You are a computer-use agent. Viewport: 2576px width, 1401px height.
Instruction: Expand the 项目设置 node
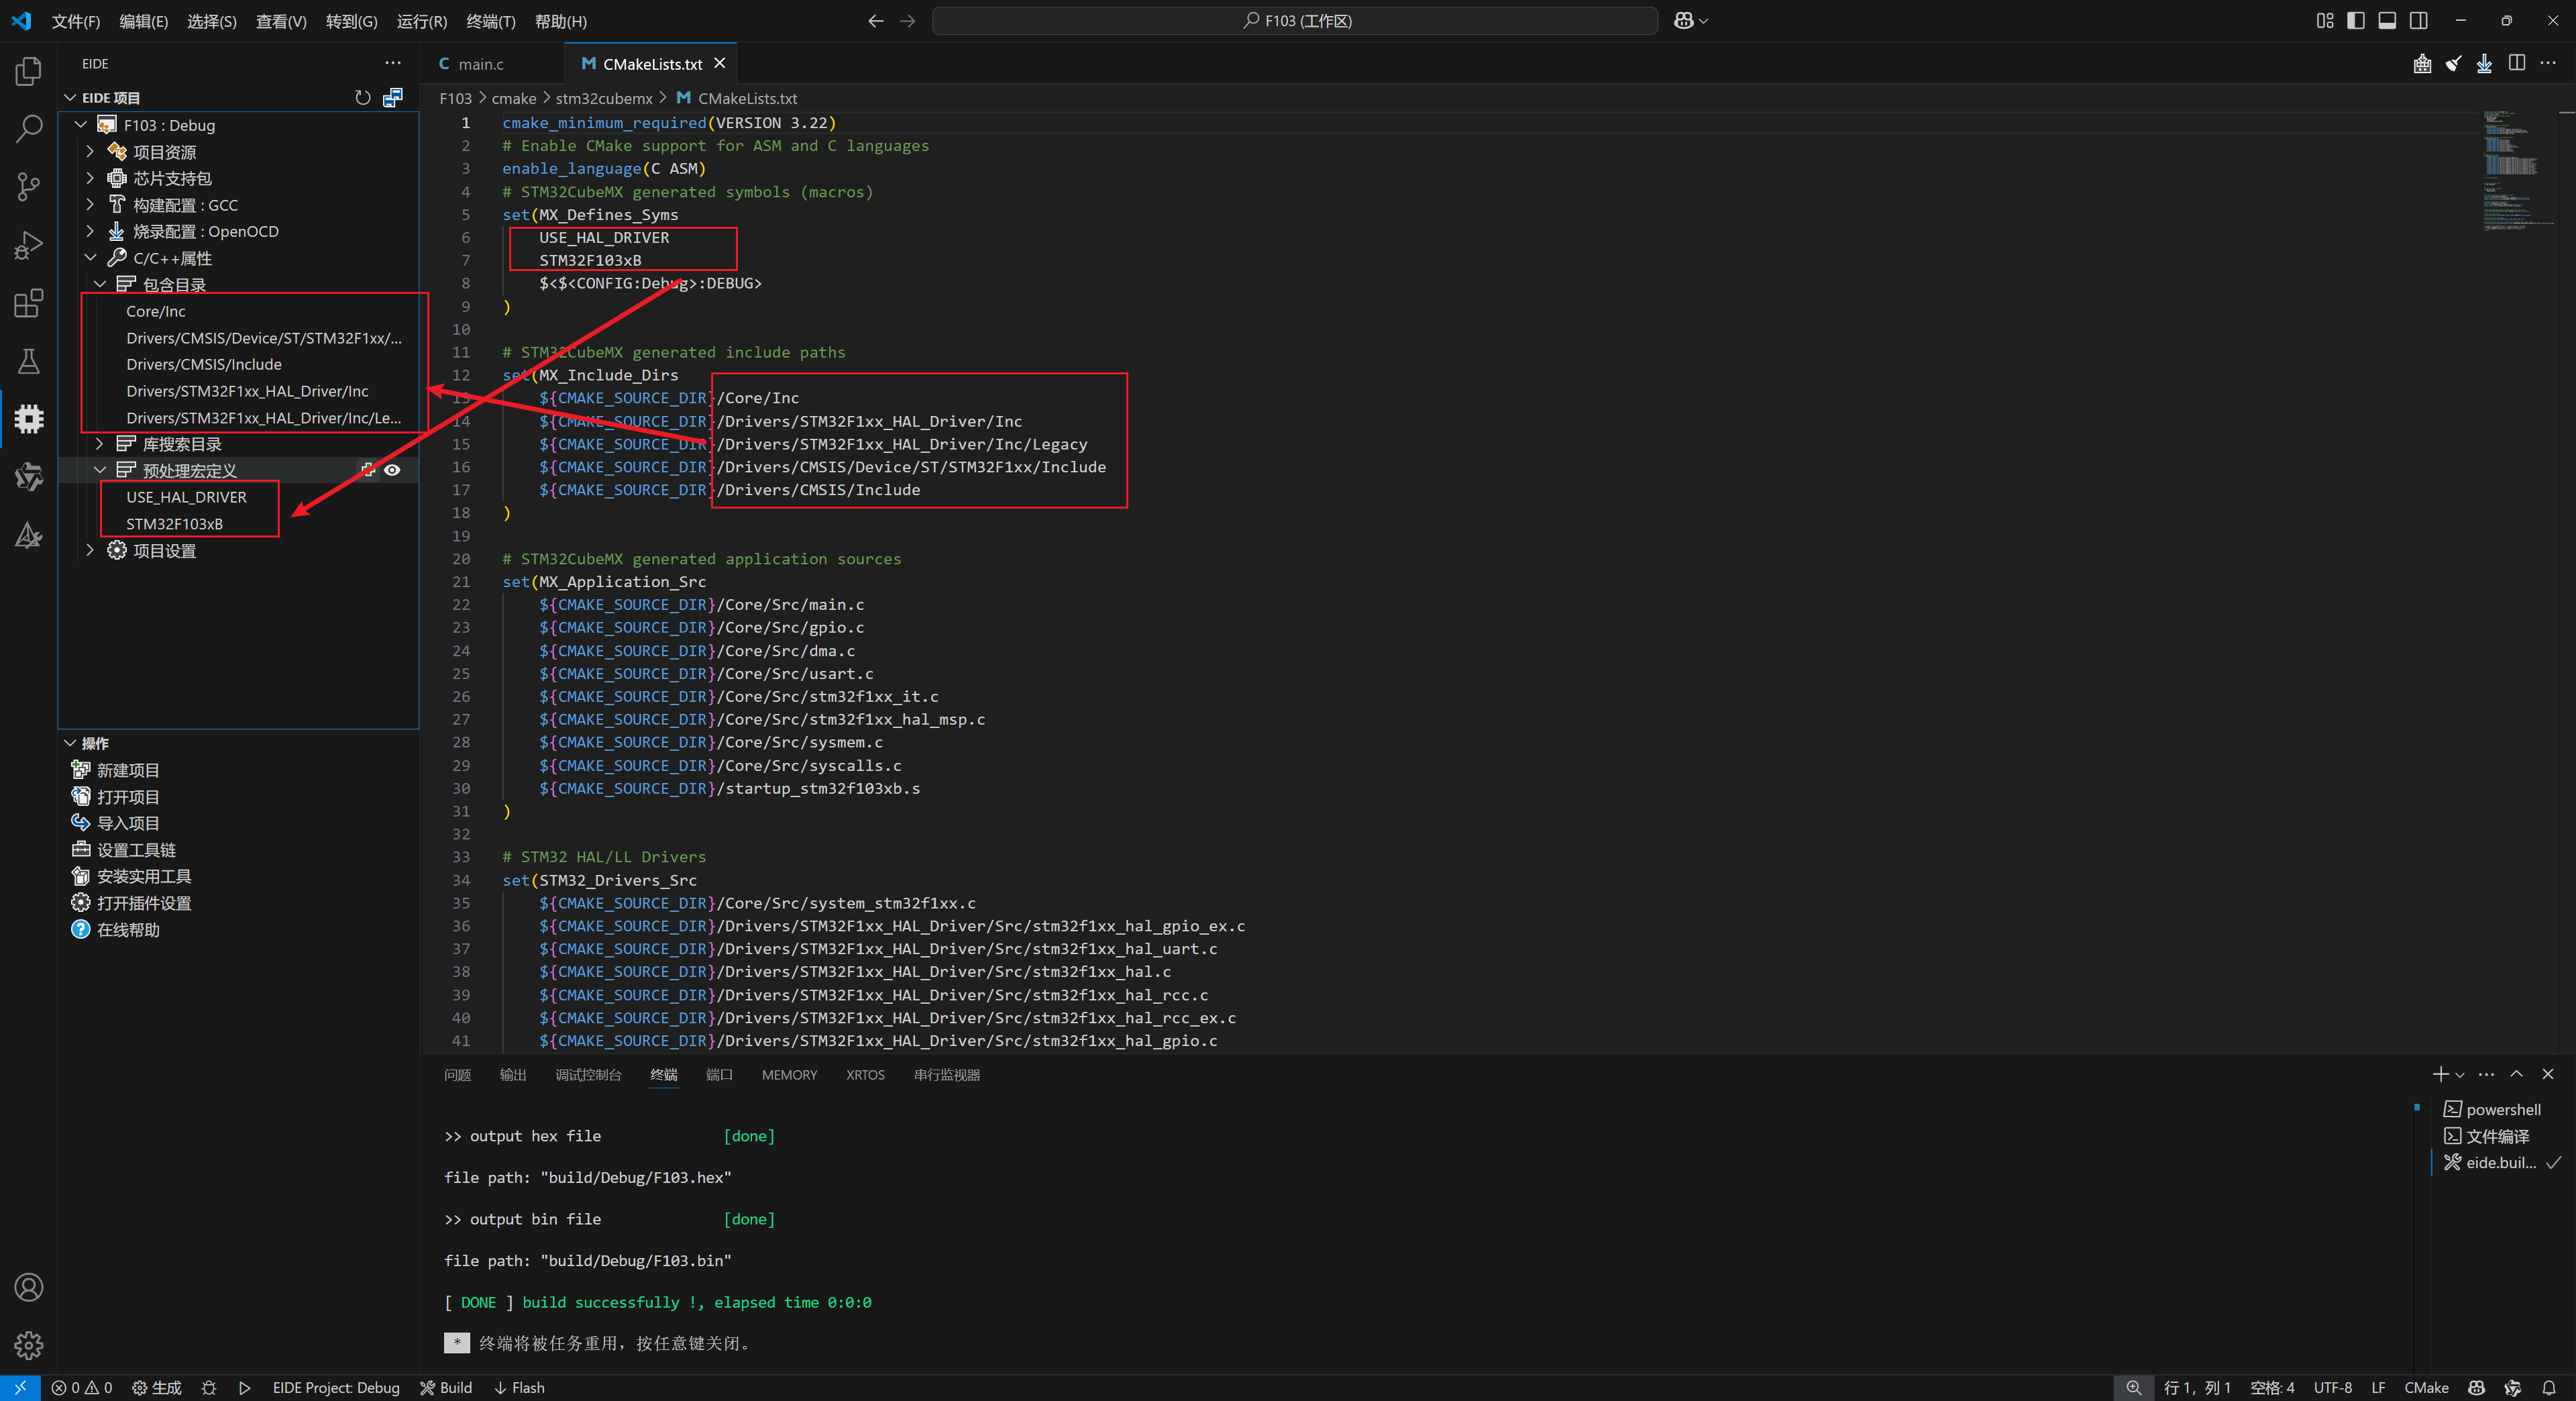point(90,550)
